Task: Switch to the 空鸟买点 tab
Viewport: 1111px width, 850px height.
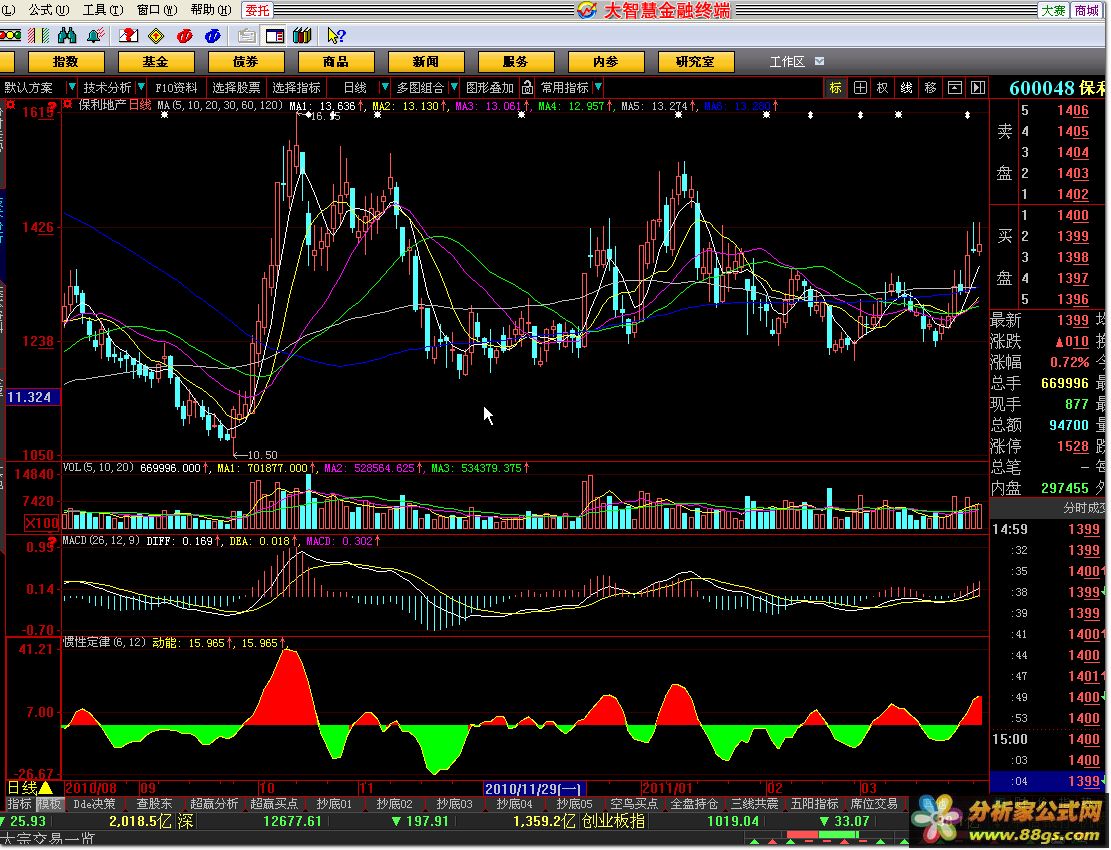Action: pyautogui.click(x=634, y=804)
